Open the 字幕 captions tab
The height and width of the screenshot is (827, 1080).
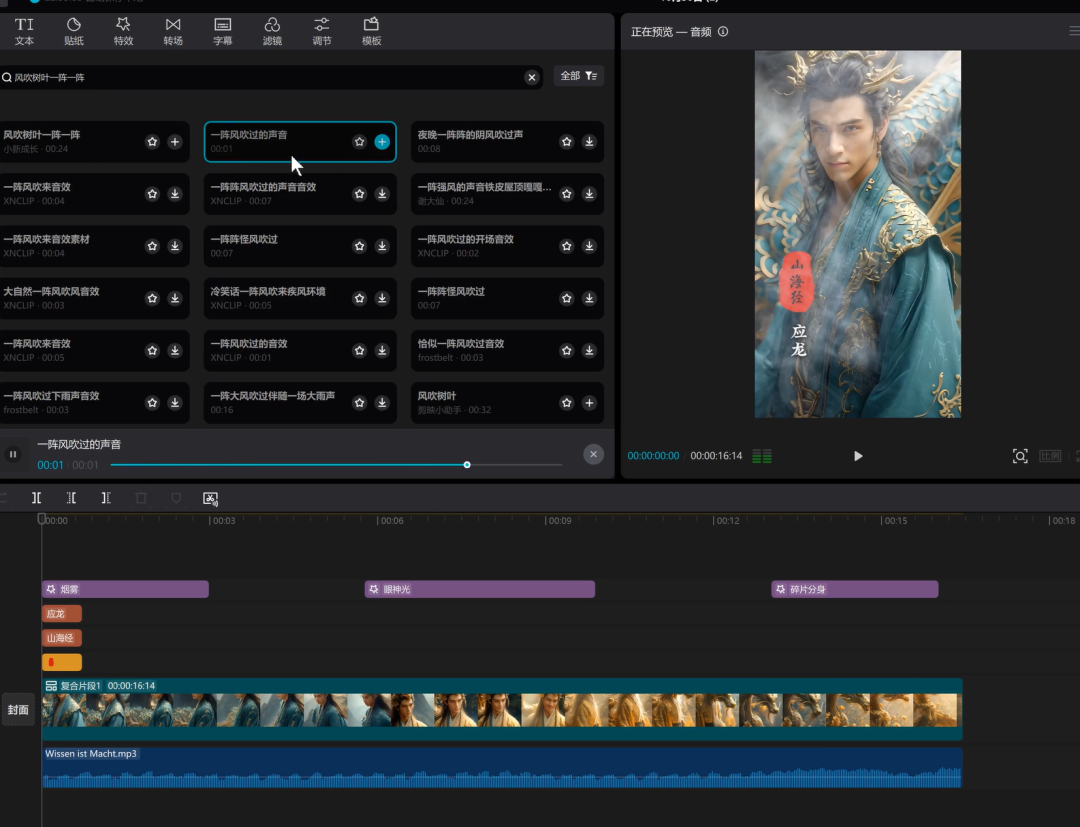tap(222, 32)
